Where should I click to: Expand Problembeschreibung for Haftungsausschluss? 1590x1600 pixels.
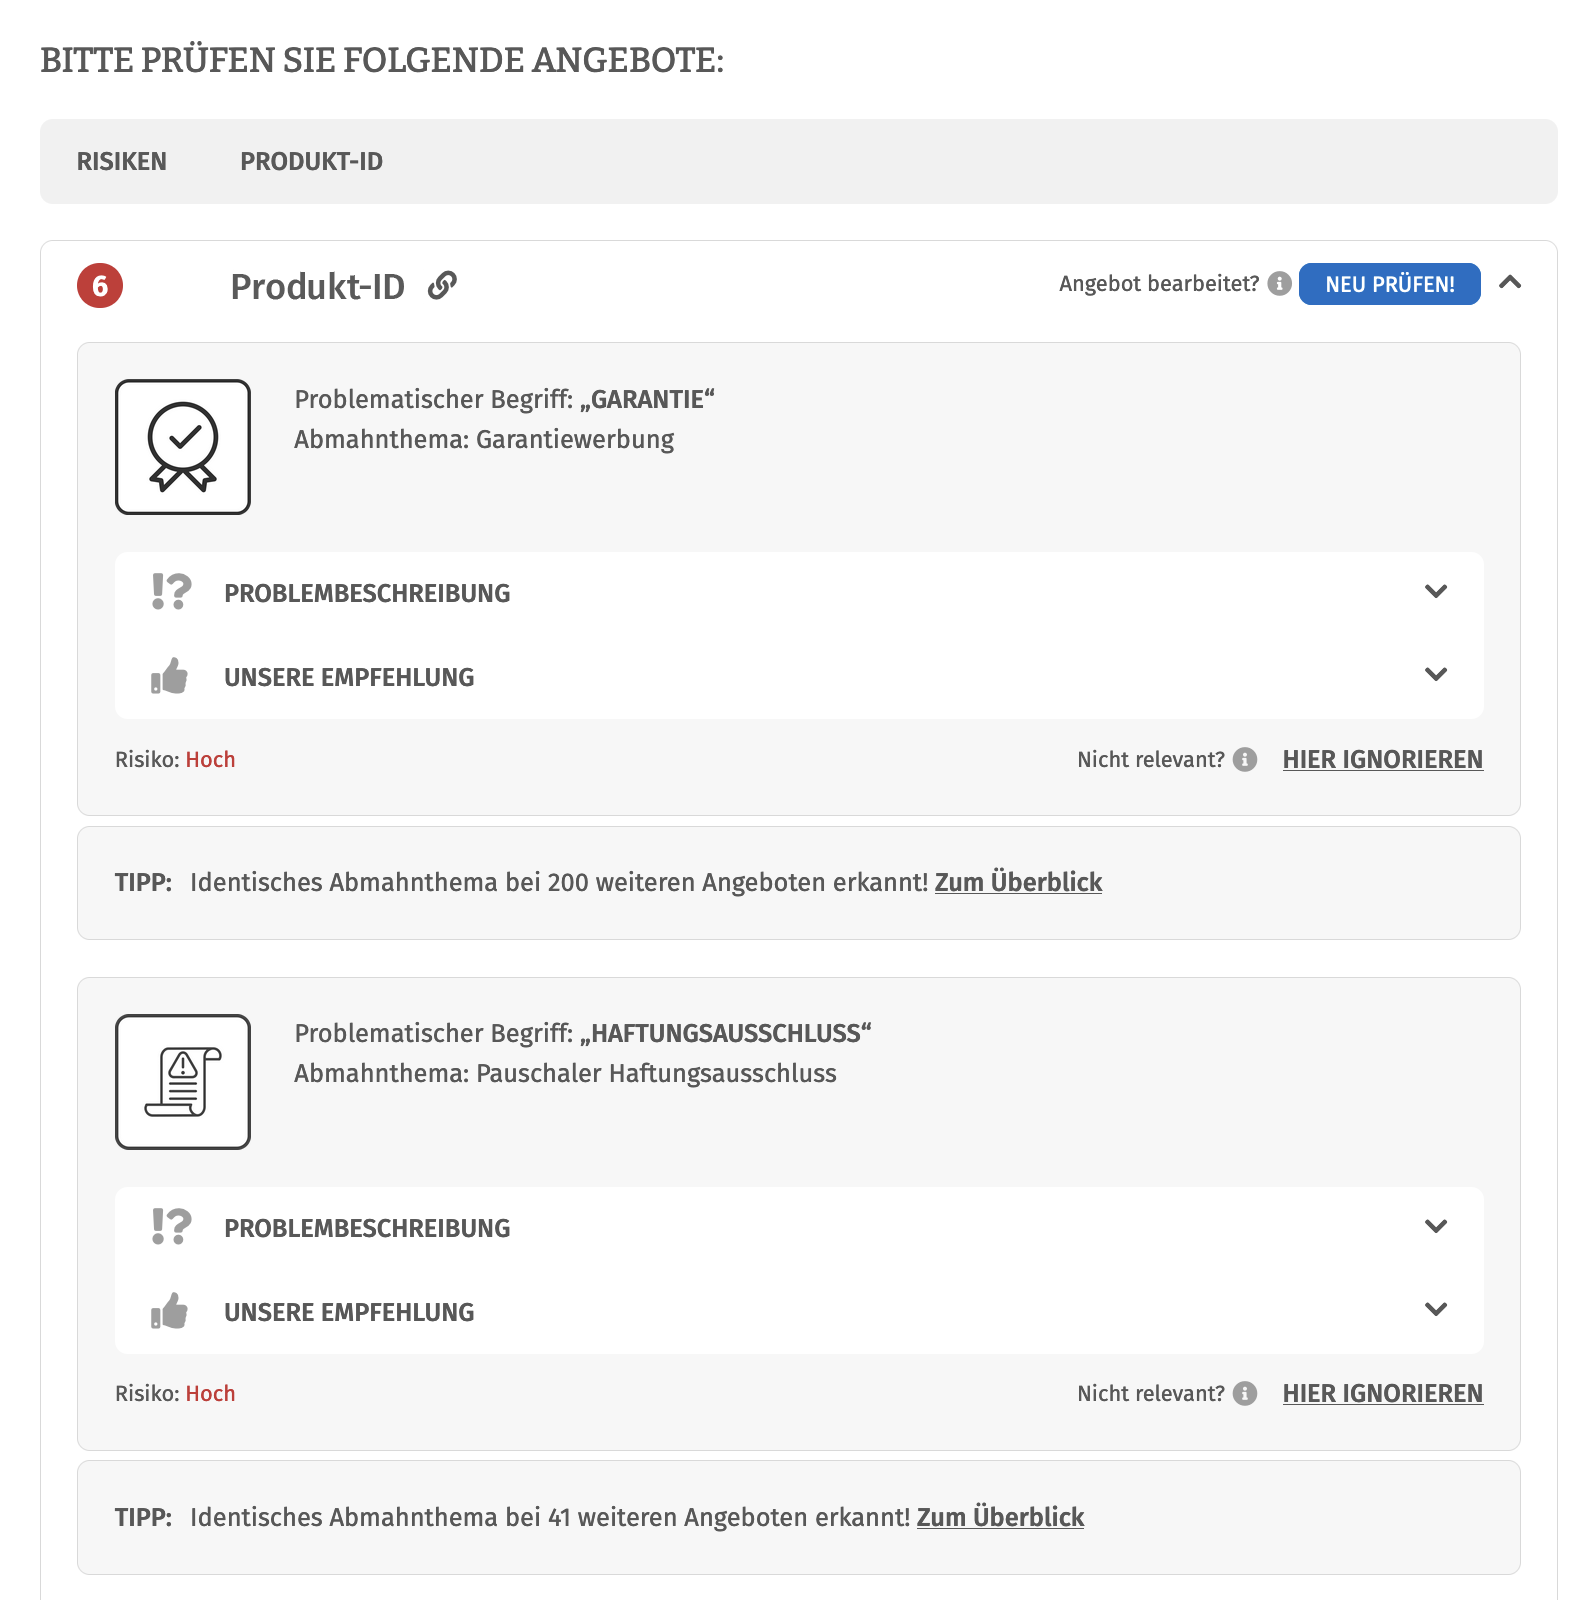1436,1227
